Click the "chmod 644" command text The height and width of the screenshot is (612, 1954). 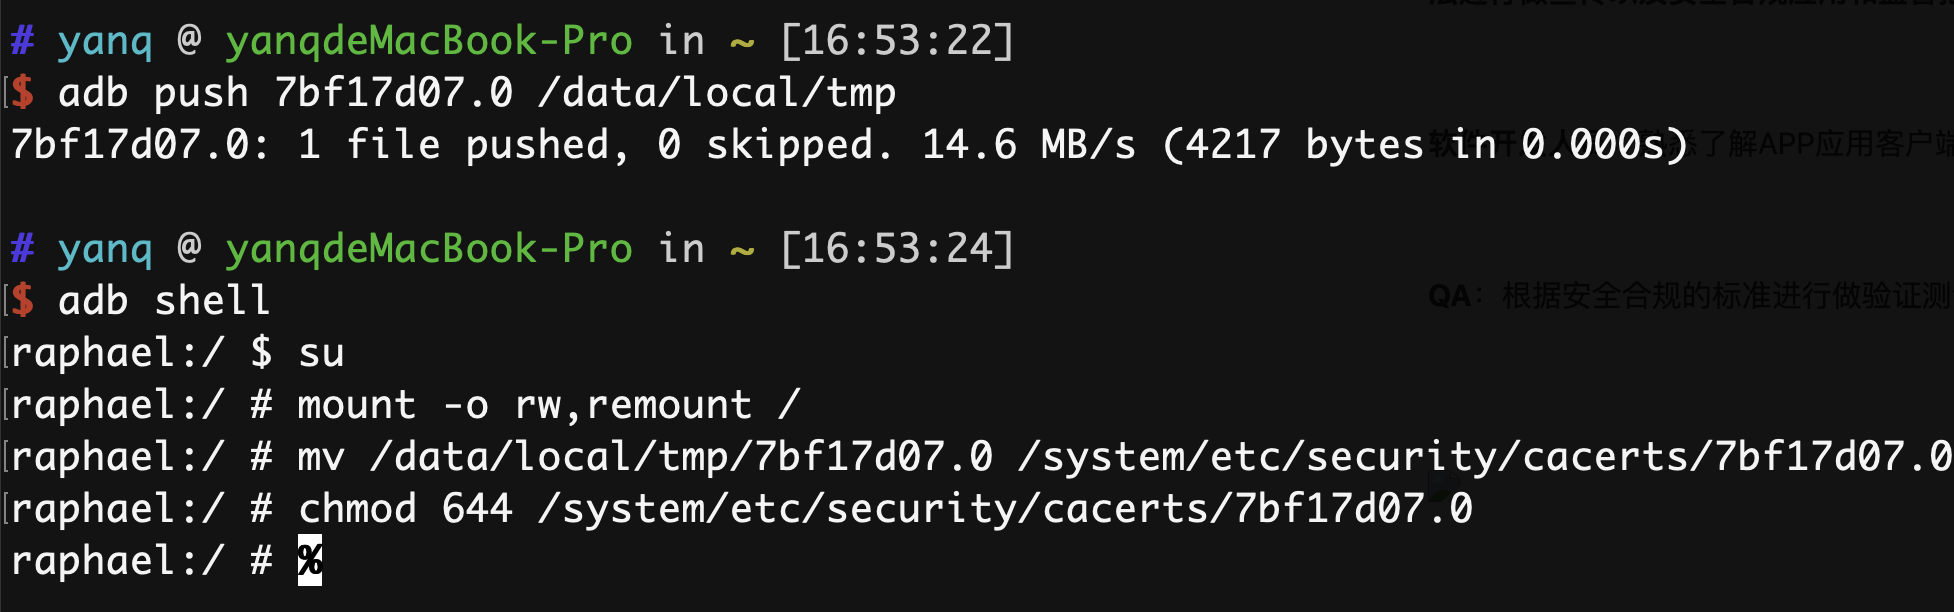[x=405, y=509]
